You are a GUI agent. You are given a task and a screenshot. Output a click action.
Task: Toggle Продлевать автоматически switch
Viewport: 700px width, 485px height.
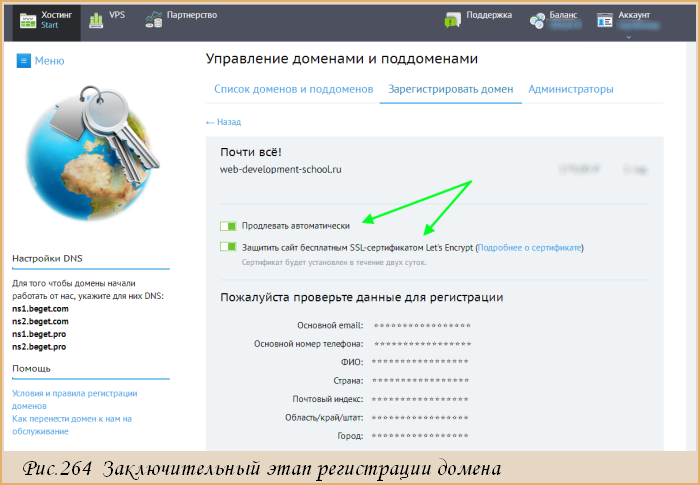[x=228, y=226]
